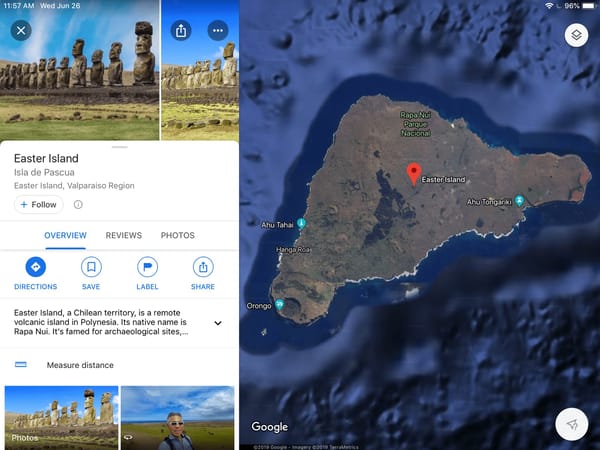Image resolution: width=600 pixels, height=450 pixels.
Task: Save Easter Island to a list
Action: click(91, 273)
